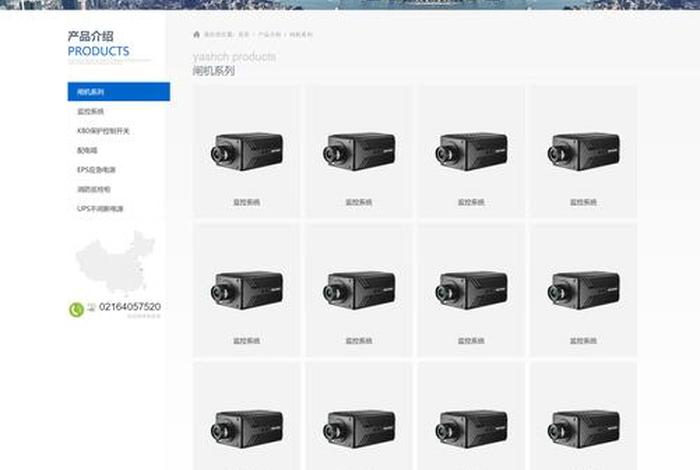
Task: Open the last camera thumbnail in top row
Action: click(x=583, y=150)
